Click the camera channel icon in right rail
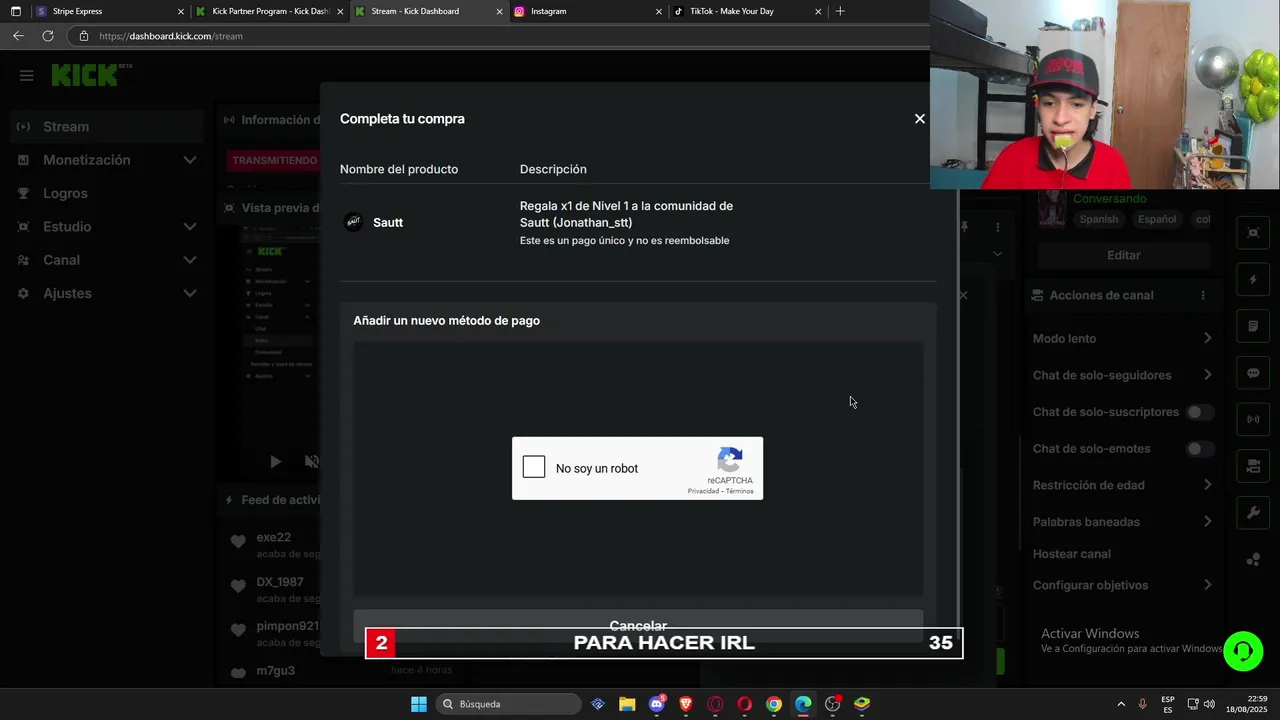Screen dimensions: 1280x720 coord(1253,466)
